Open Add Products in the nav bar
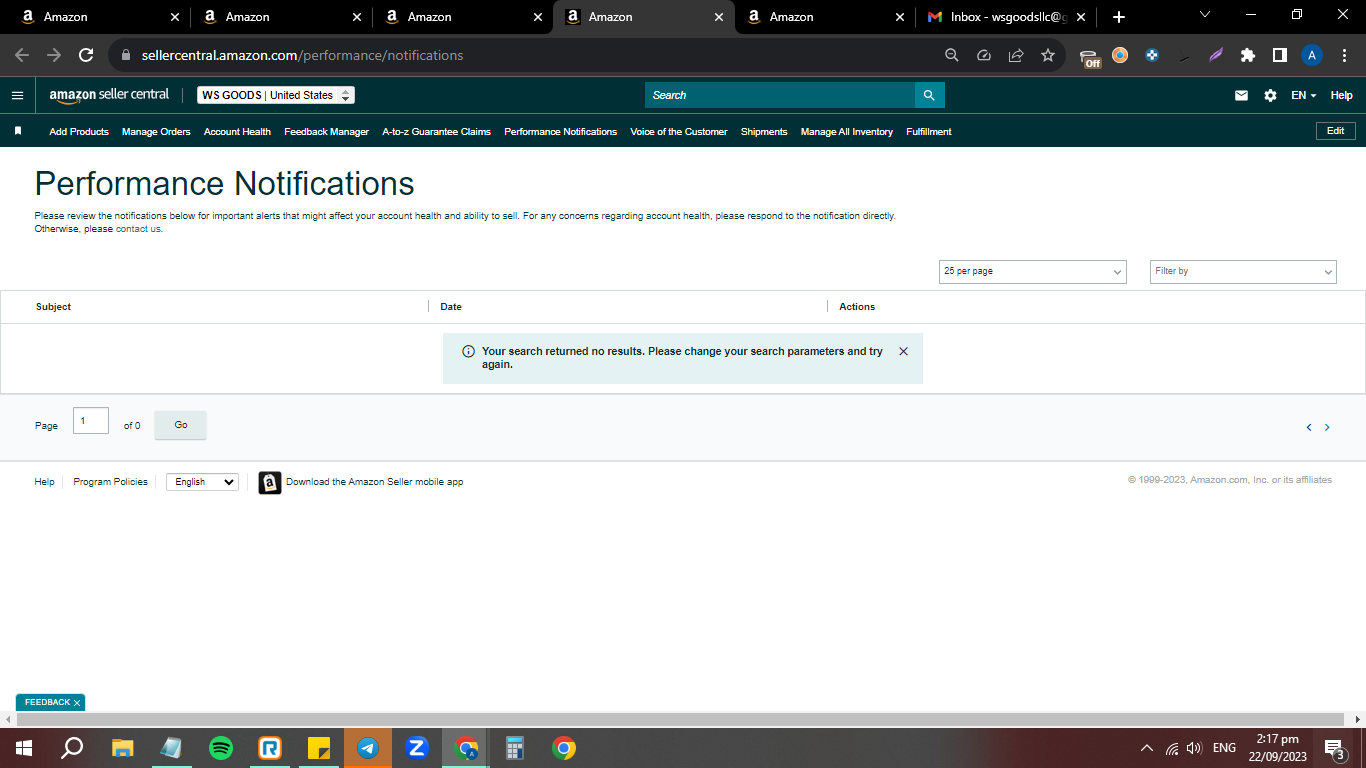 [x=79, y=132]
